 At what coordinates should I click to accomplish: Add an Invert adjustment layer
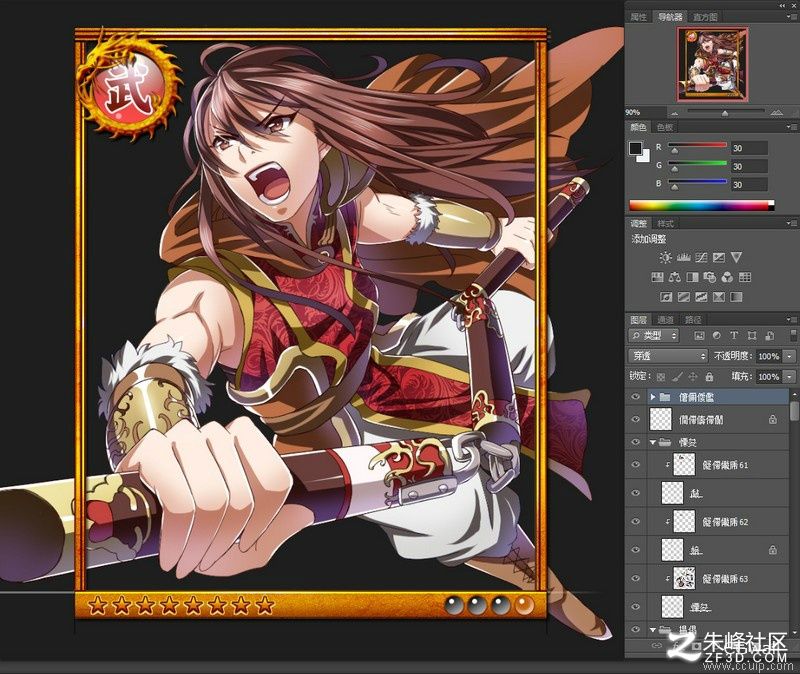point(666,297)
